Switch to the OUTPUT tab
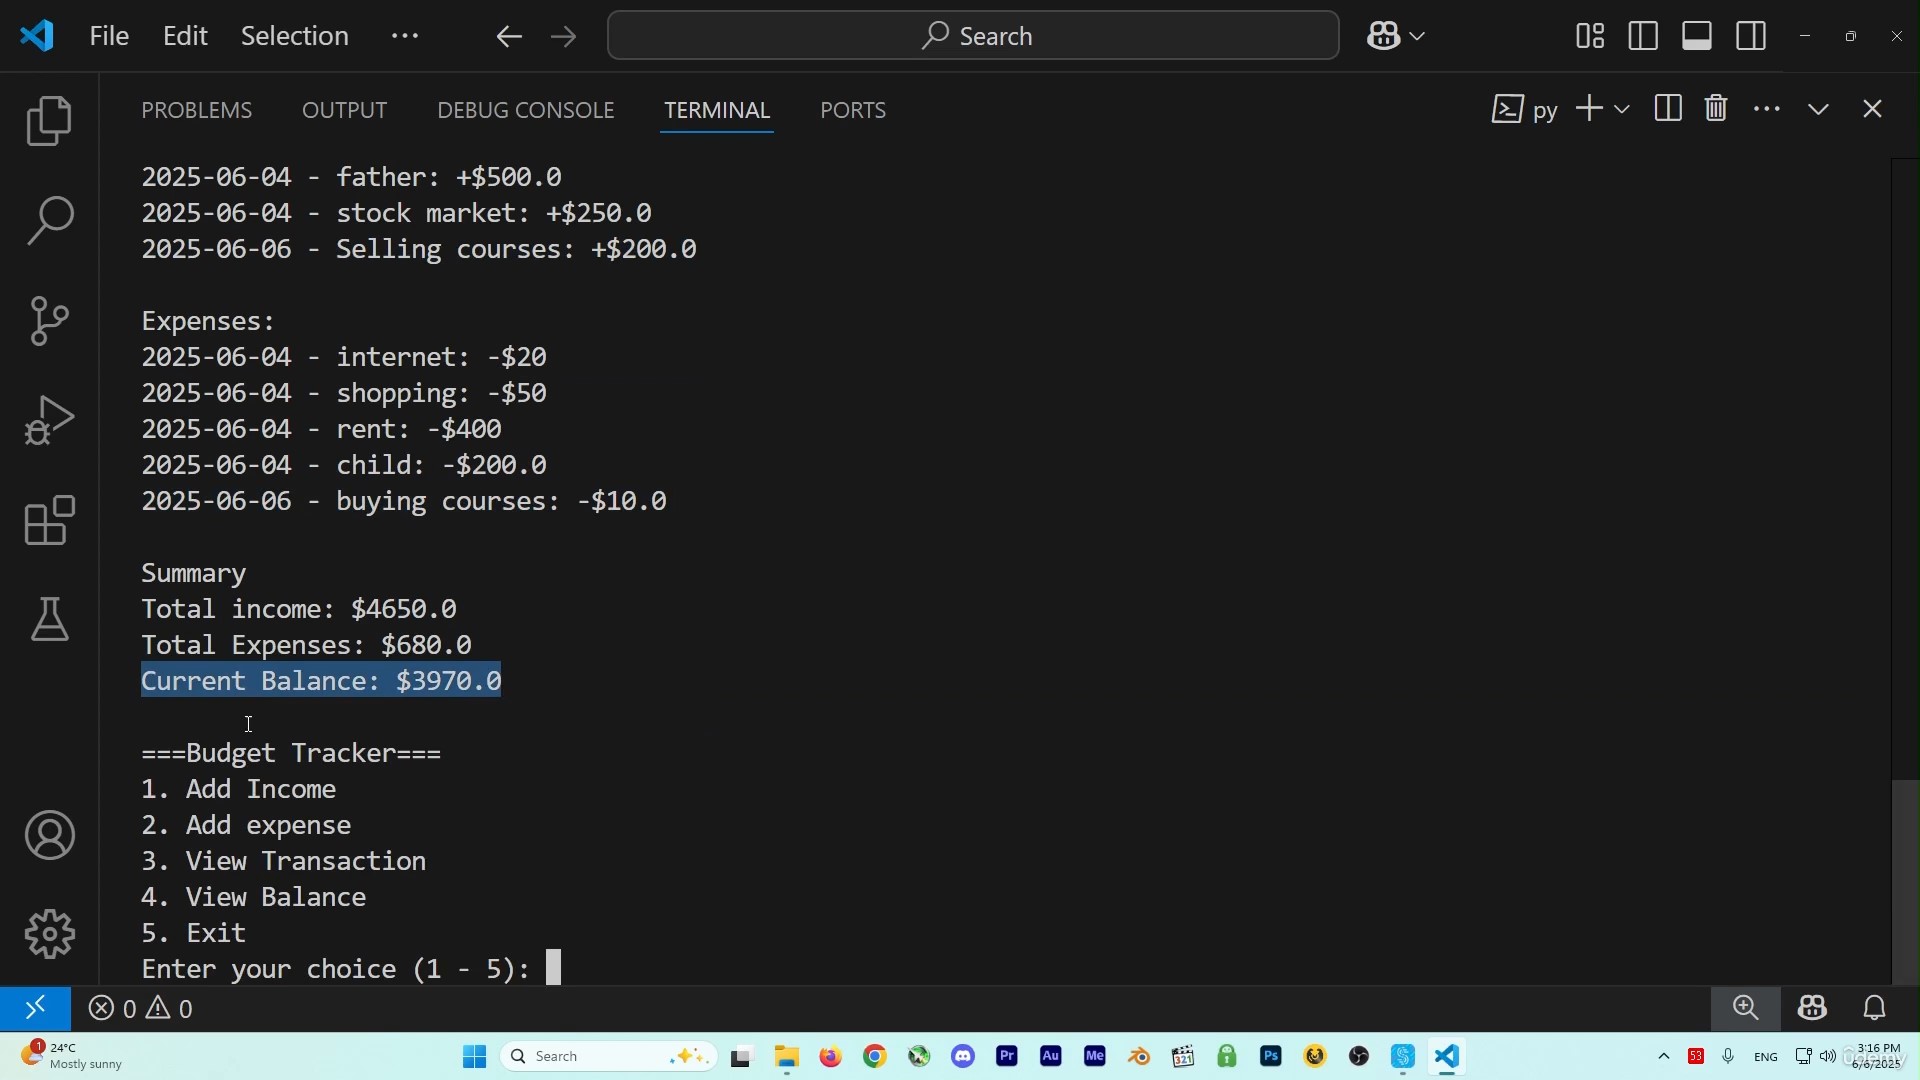Screen dimensions: 1920x1080 tap(344, 110)
